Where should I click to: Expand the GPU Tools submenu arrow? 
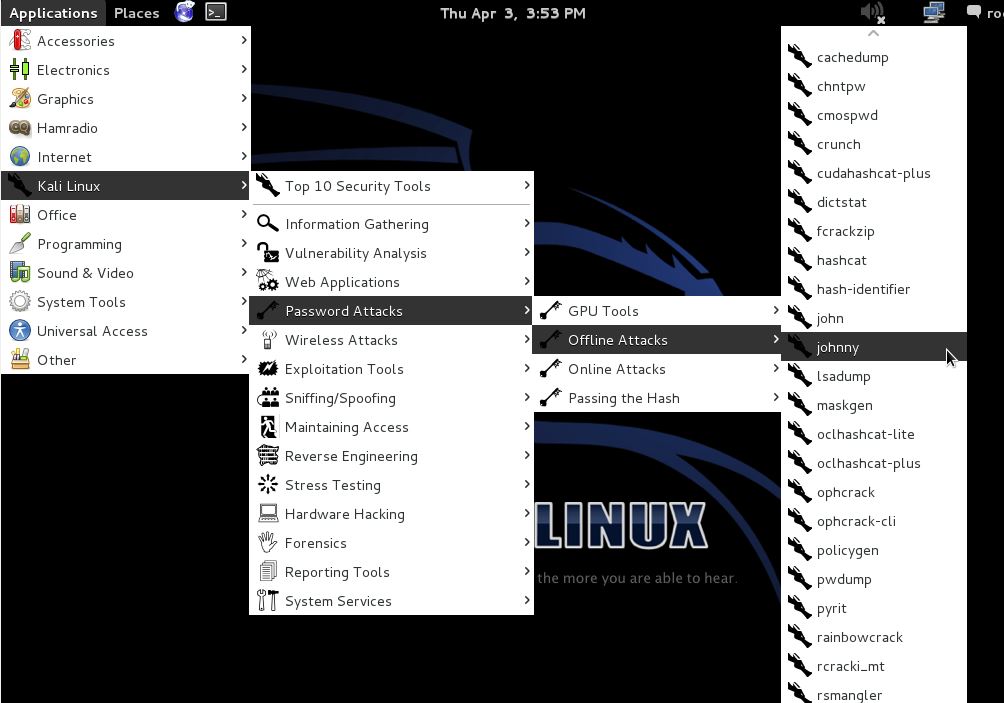click(x=775, y=311)
